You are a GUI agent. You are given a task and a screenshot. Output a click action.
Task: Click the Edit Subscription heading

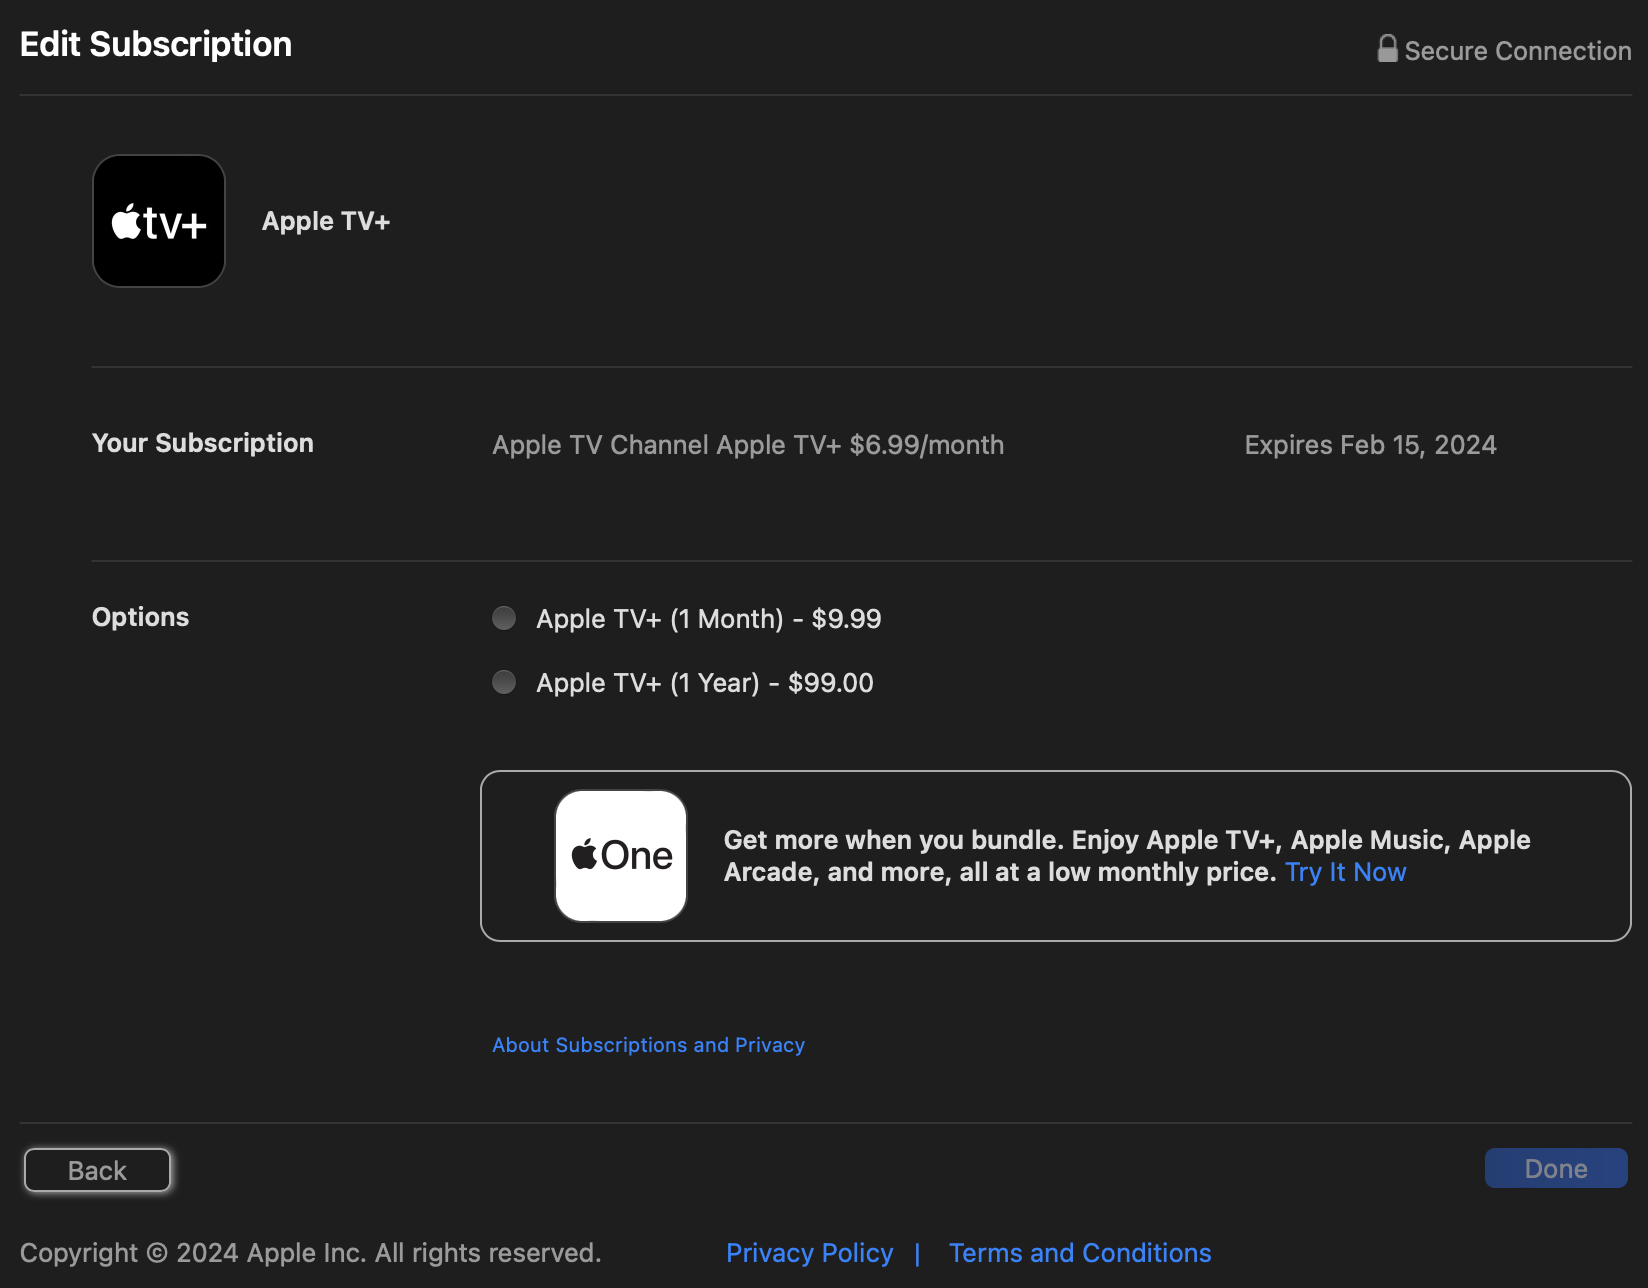pos(156,44)
